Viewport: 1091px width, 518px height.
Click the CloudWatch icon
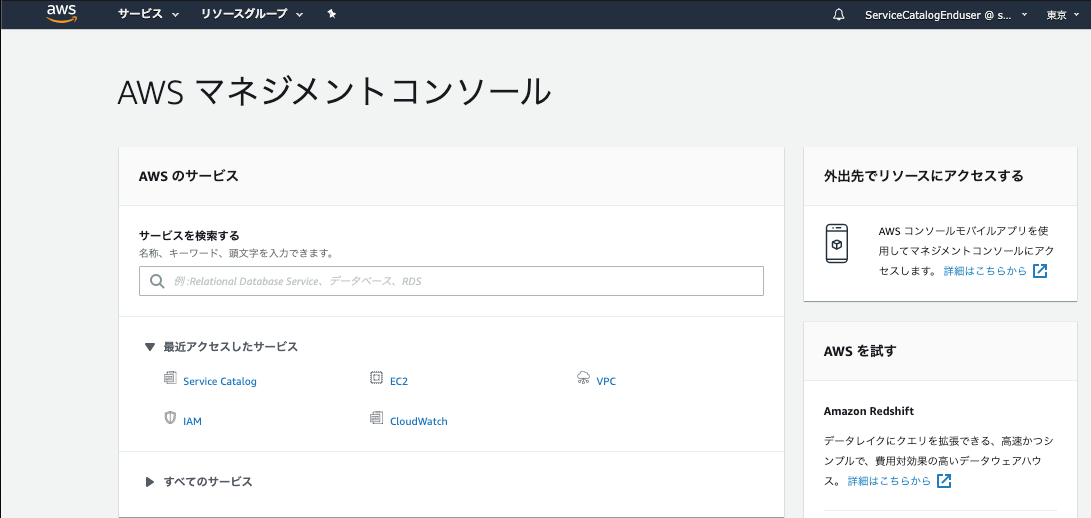(376, 418)
